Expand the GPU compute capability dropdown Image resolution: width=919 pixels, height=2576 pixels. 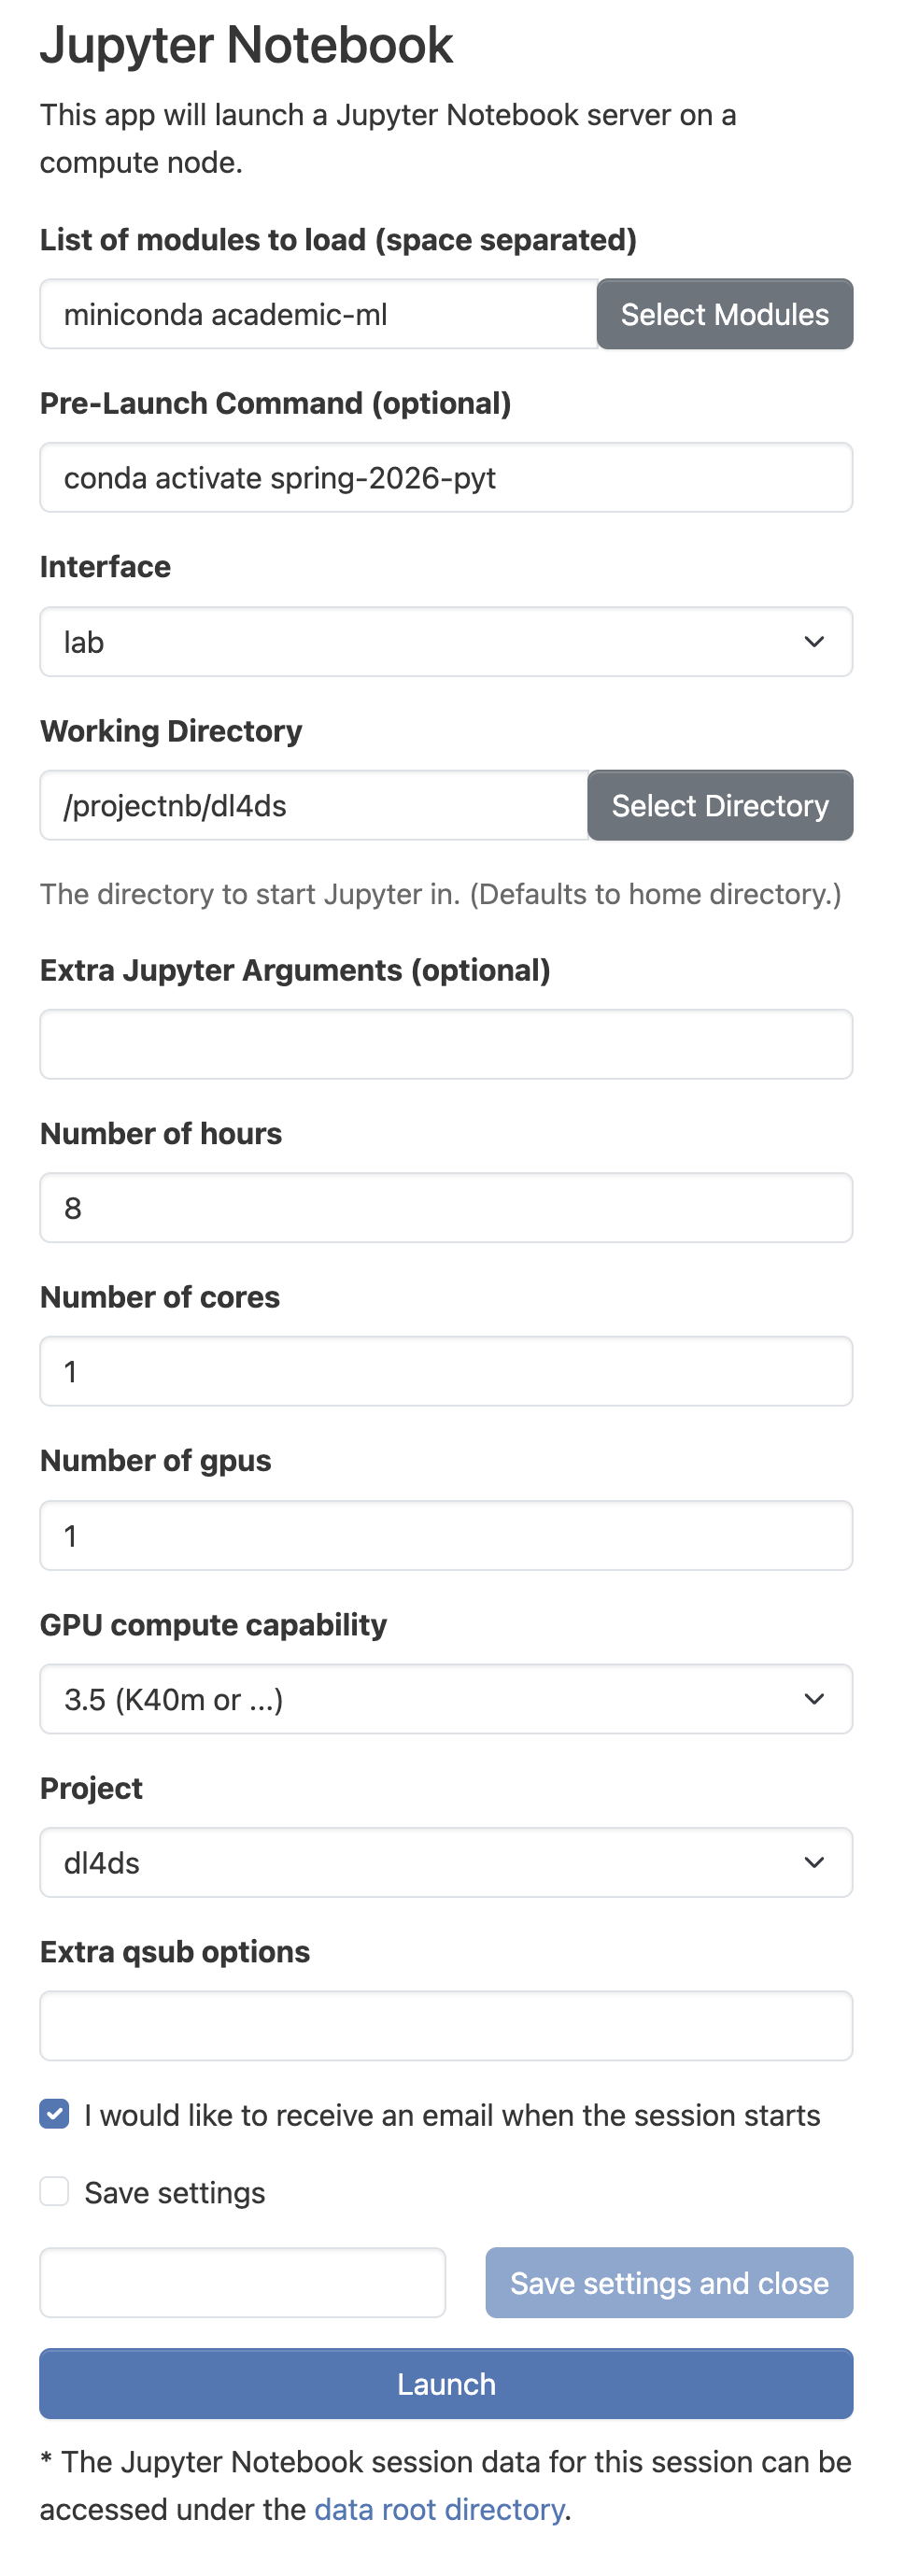click(x=445, y=1699)
